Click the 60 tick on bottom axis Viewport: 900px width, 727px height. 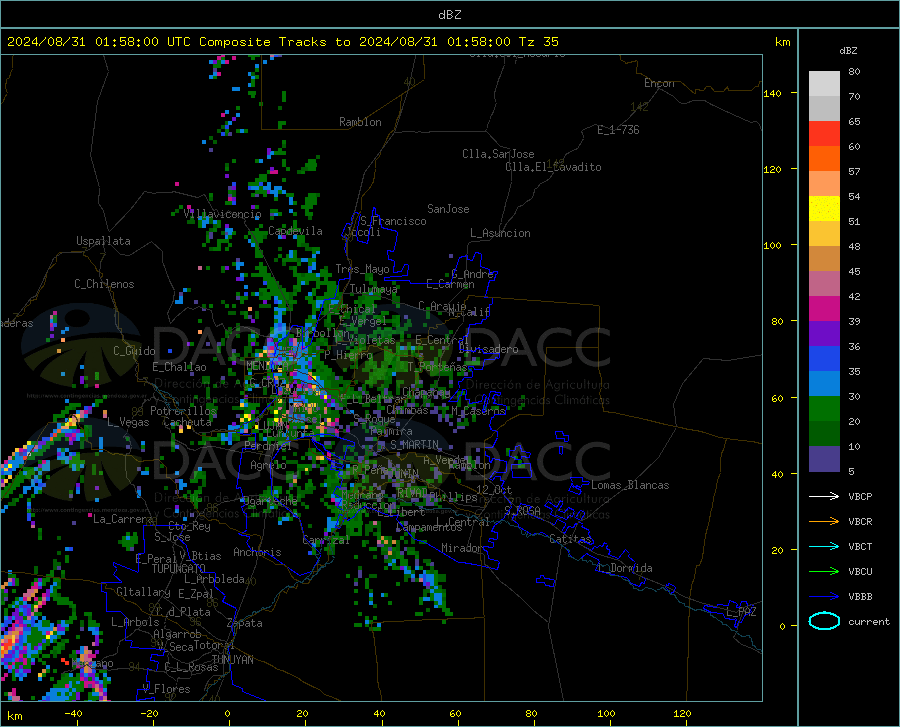click(x=455, y=713)
